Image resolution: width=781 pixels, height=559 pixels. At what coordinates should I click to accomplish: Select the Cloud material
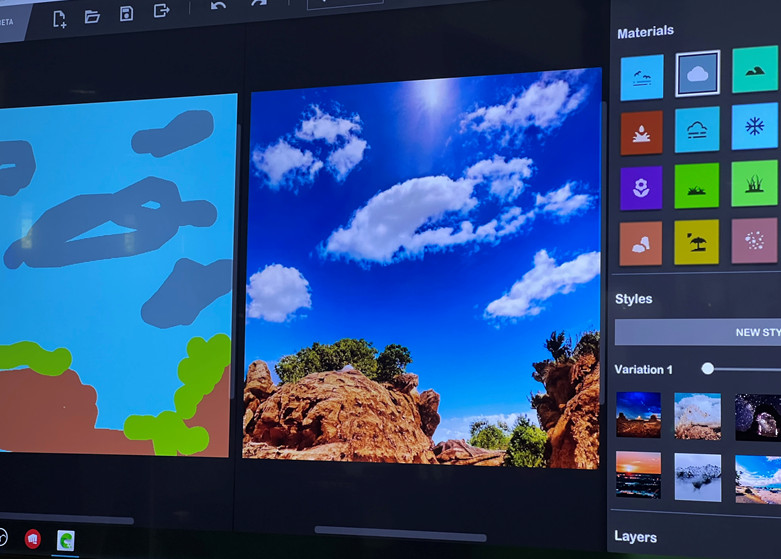(x=697, y=74)
